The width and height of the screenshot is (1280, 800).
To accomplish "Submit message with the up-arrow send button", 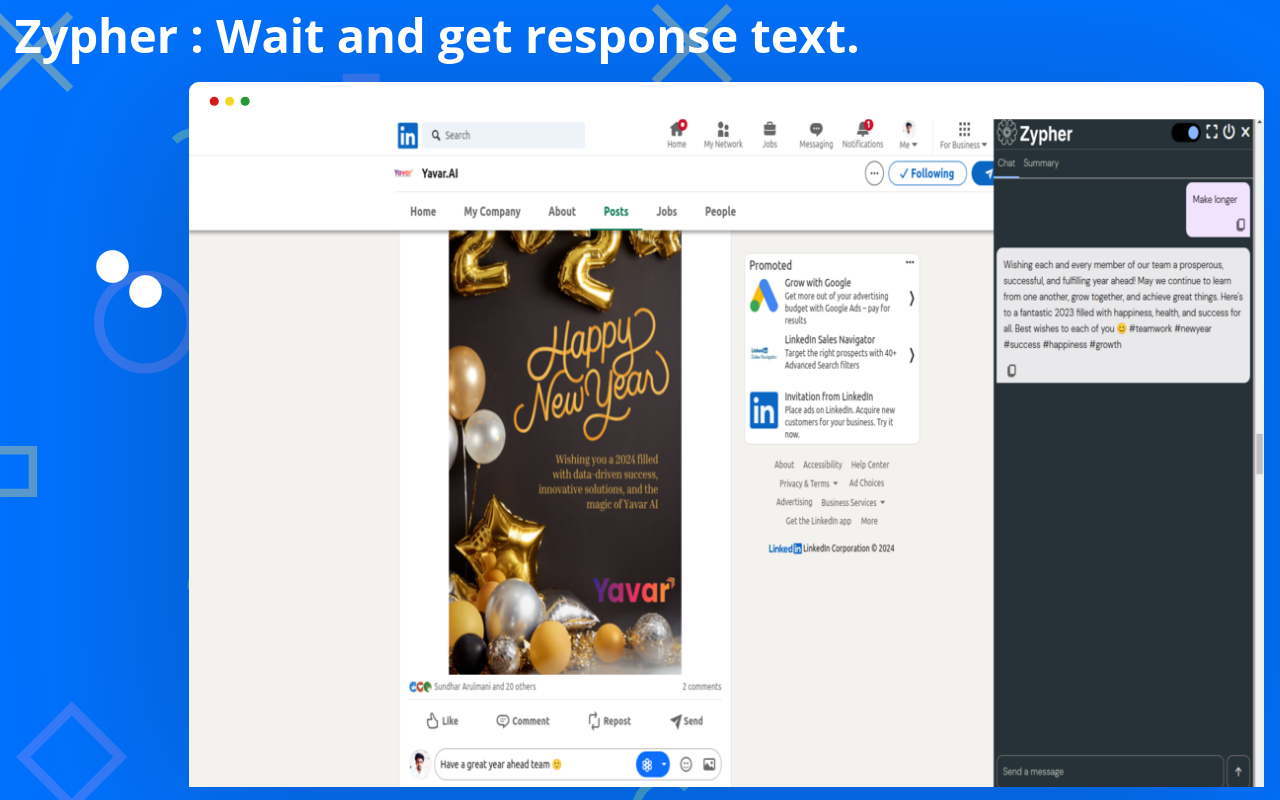I will pos(1238,771).
